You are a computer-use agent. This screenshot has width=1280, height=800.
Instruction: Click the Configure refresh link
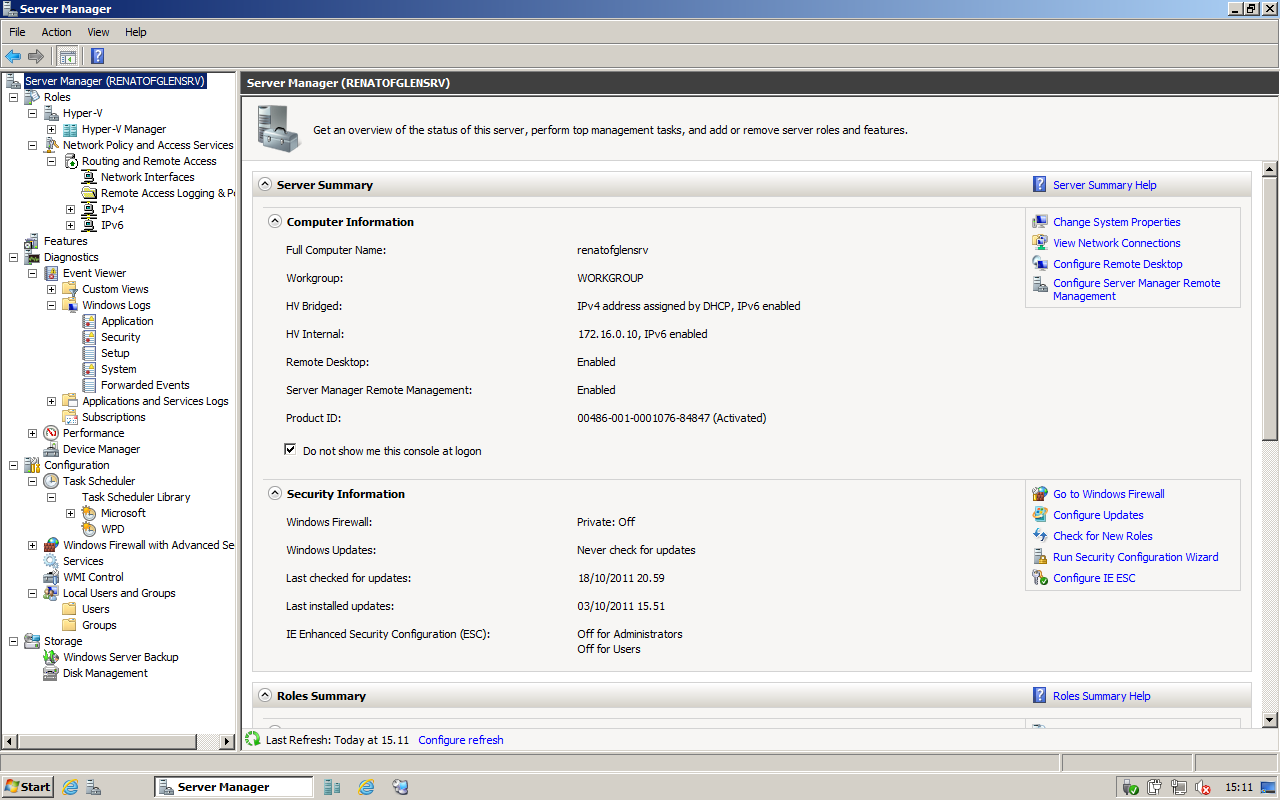point(460,740)
